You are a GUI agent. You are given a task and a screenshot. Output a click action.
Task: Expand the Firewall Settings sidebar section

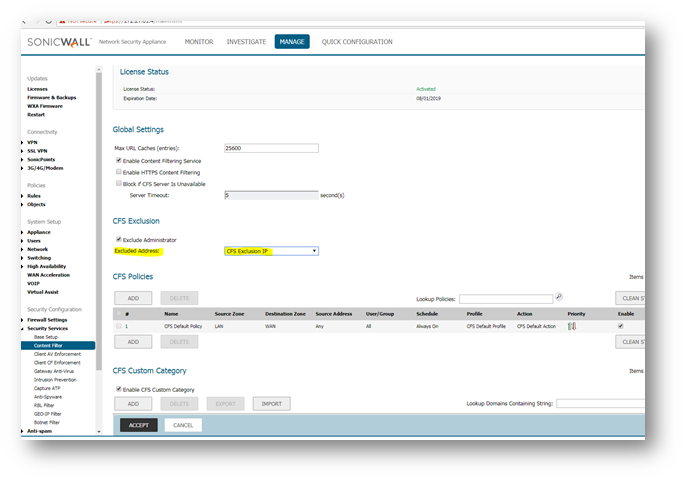22,320
